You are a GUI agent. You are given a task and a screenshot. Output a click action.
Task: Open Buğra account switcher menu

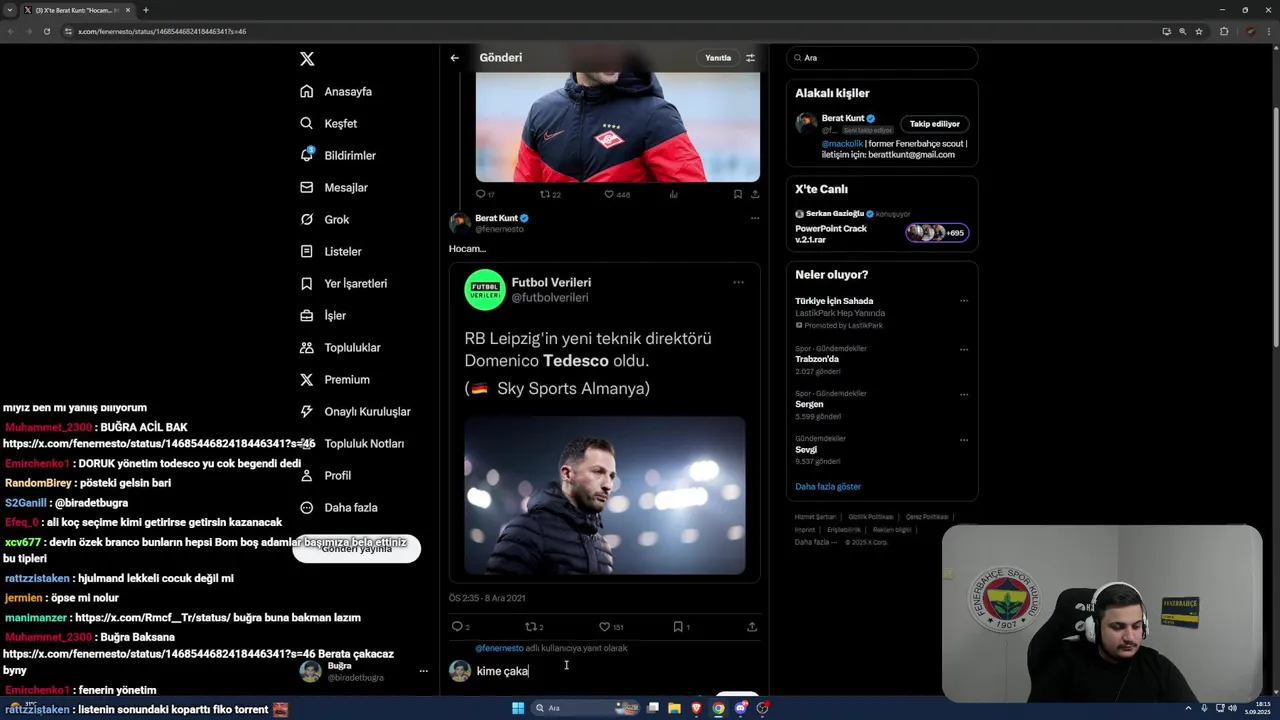coord(424,671)
